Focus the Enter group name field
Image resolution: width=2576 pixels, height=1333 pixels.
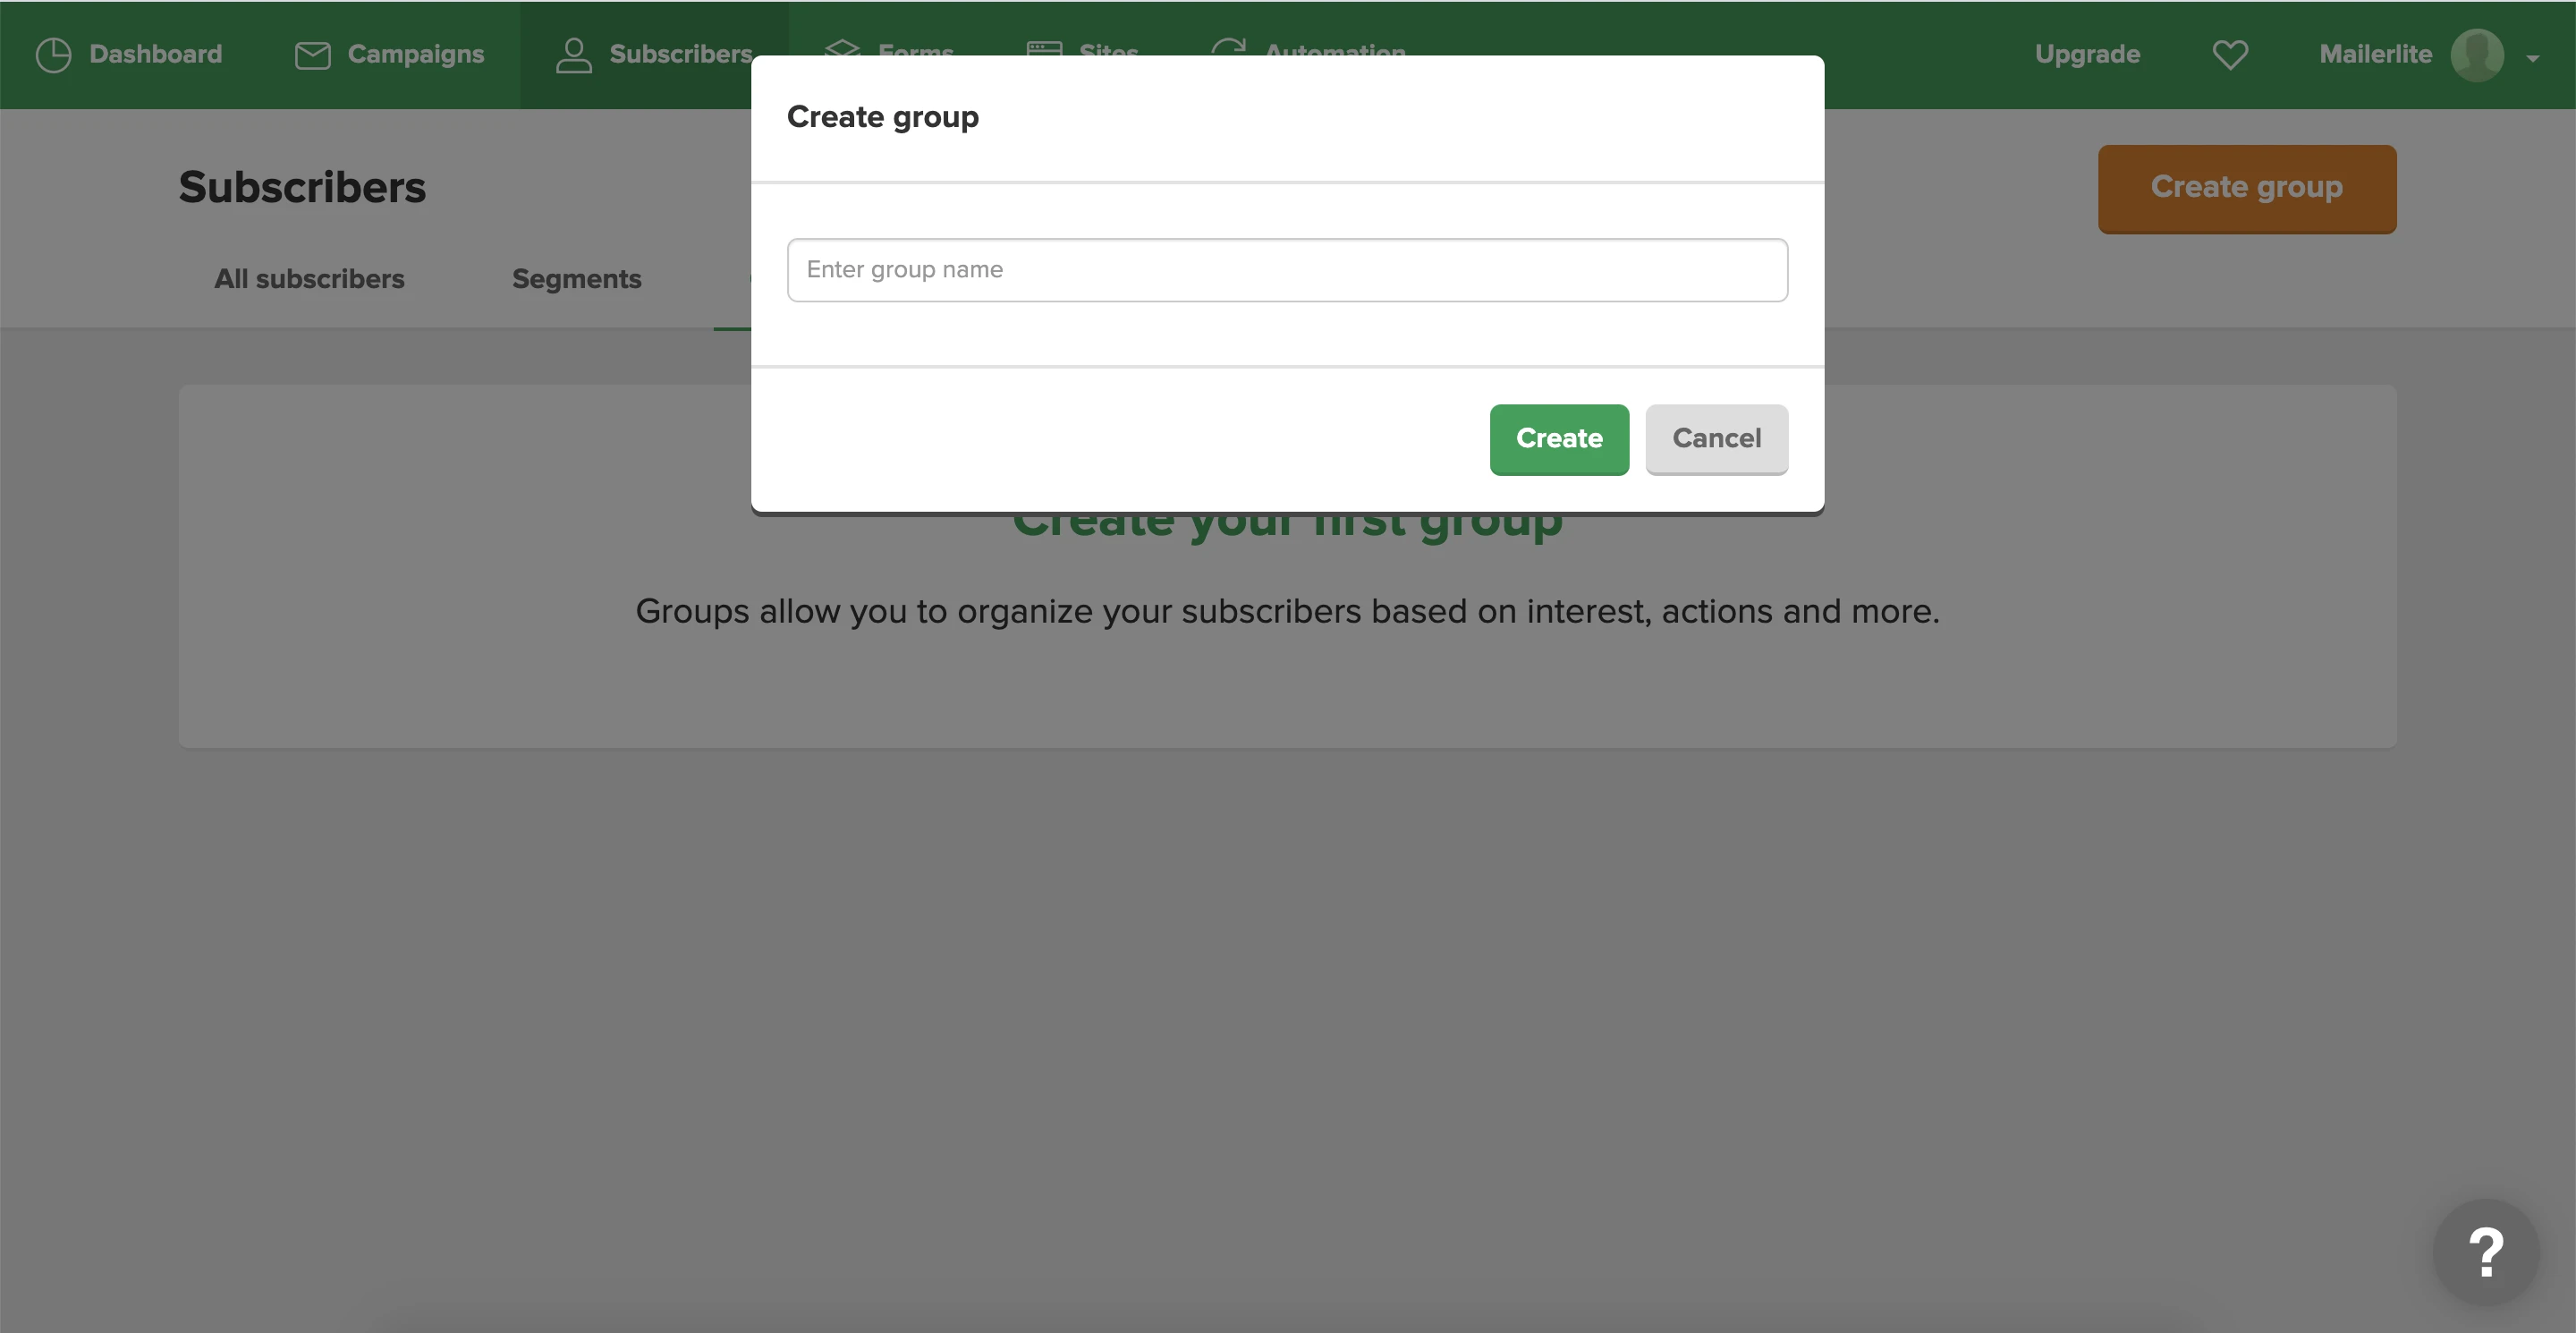click(1287, 270)
